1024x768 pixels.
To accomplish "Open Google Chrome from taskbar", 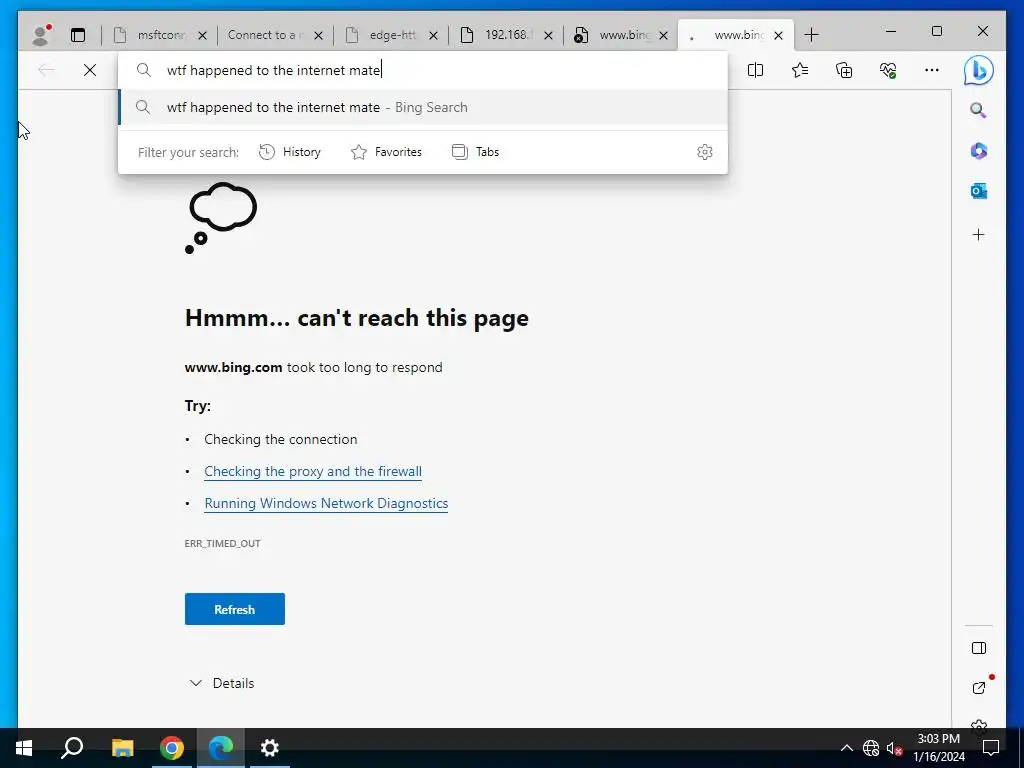I will pyautogui.click(x=172, y=748).
